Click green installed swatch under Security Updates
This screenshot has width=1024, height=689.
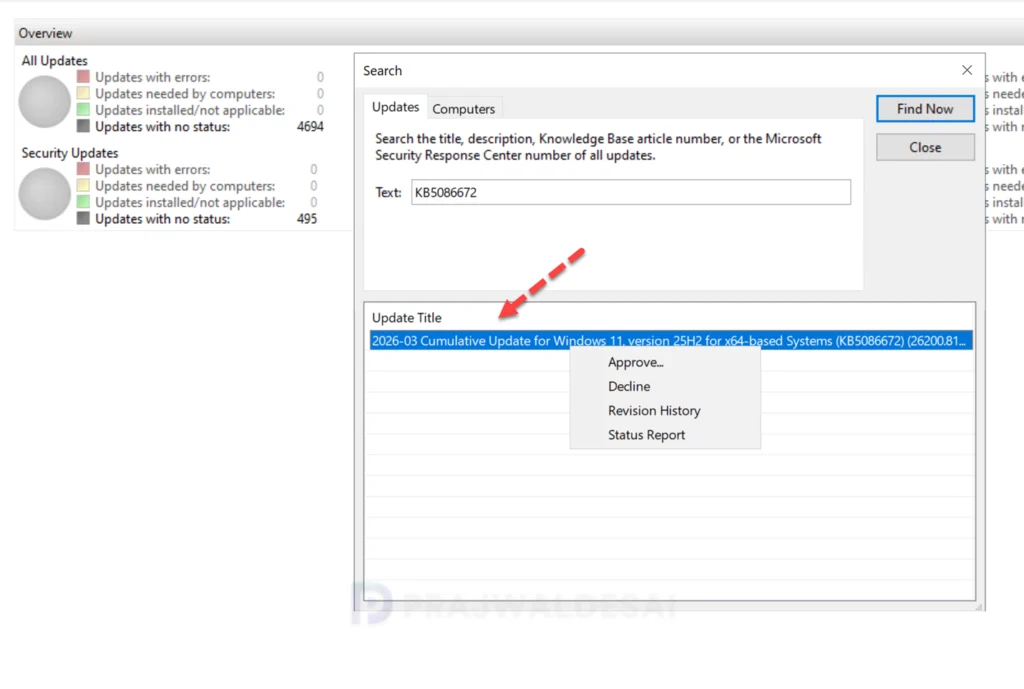[83, 202]
